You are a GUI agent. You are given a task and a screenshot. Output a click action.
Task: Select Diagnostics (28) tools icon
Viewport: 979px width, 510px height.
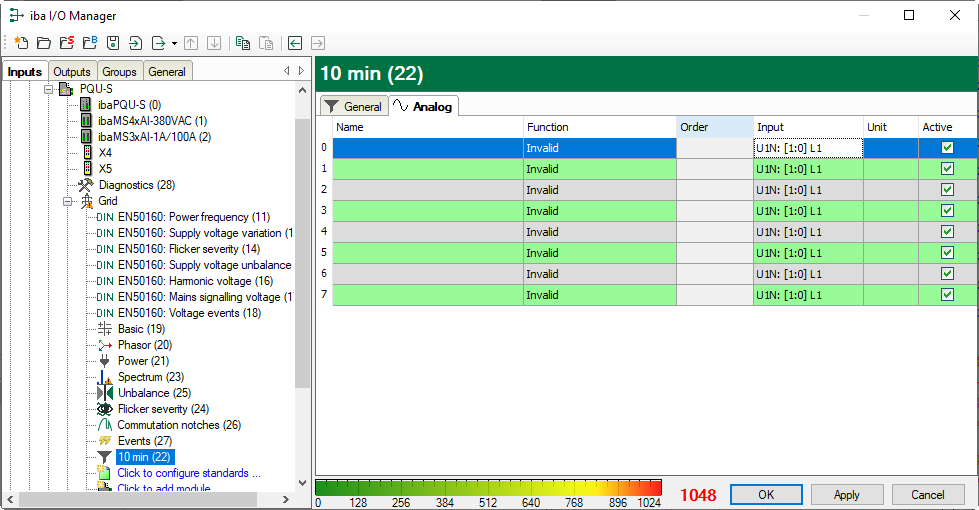pos(86,185)
